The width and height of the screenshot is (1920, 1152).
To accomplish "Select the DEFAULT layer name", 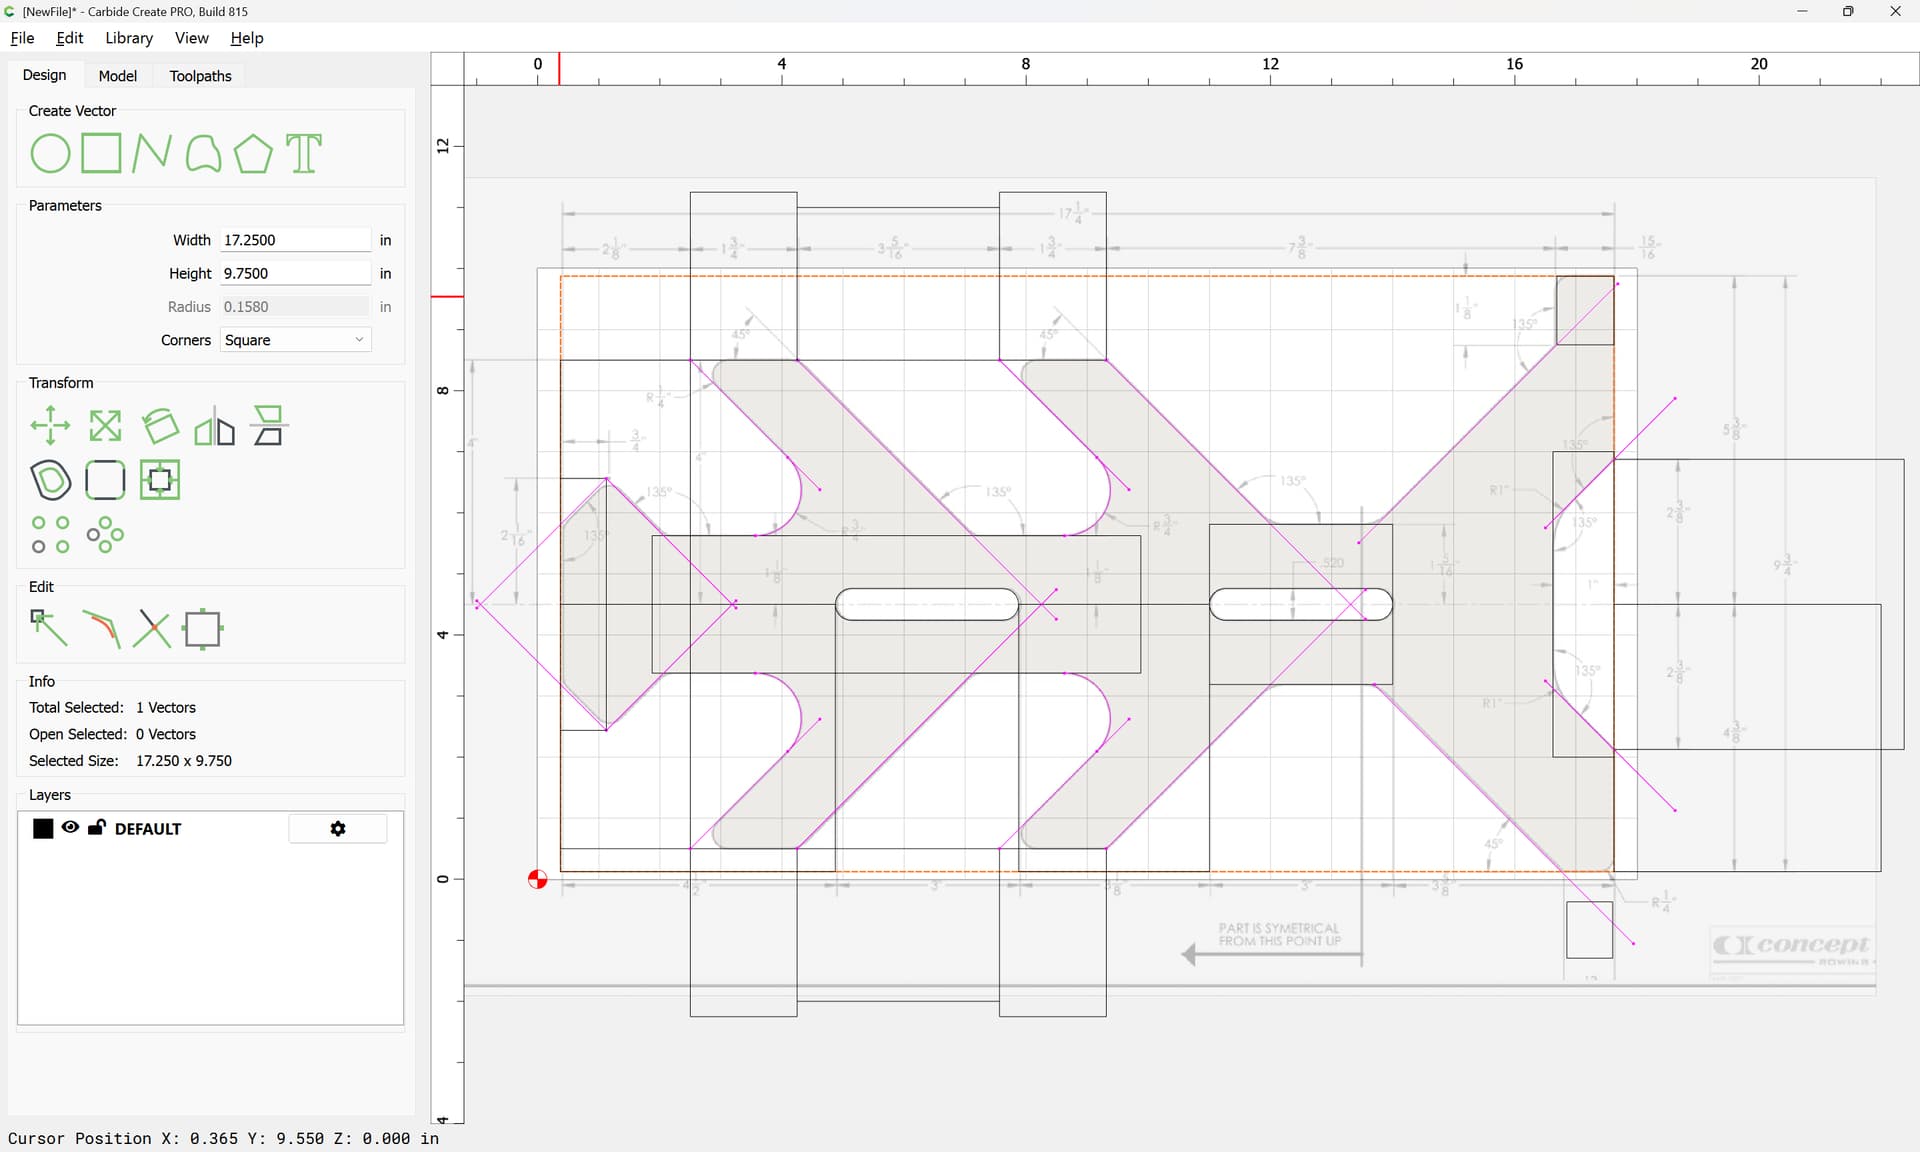I will click(148, 829).
